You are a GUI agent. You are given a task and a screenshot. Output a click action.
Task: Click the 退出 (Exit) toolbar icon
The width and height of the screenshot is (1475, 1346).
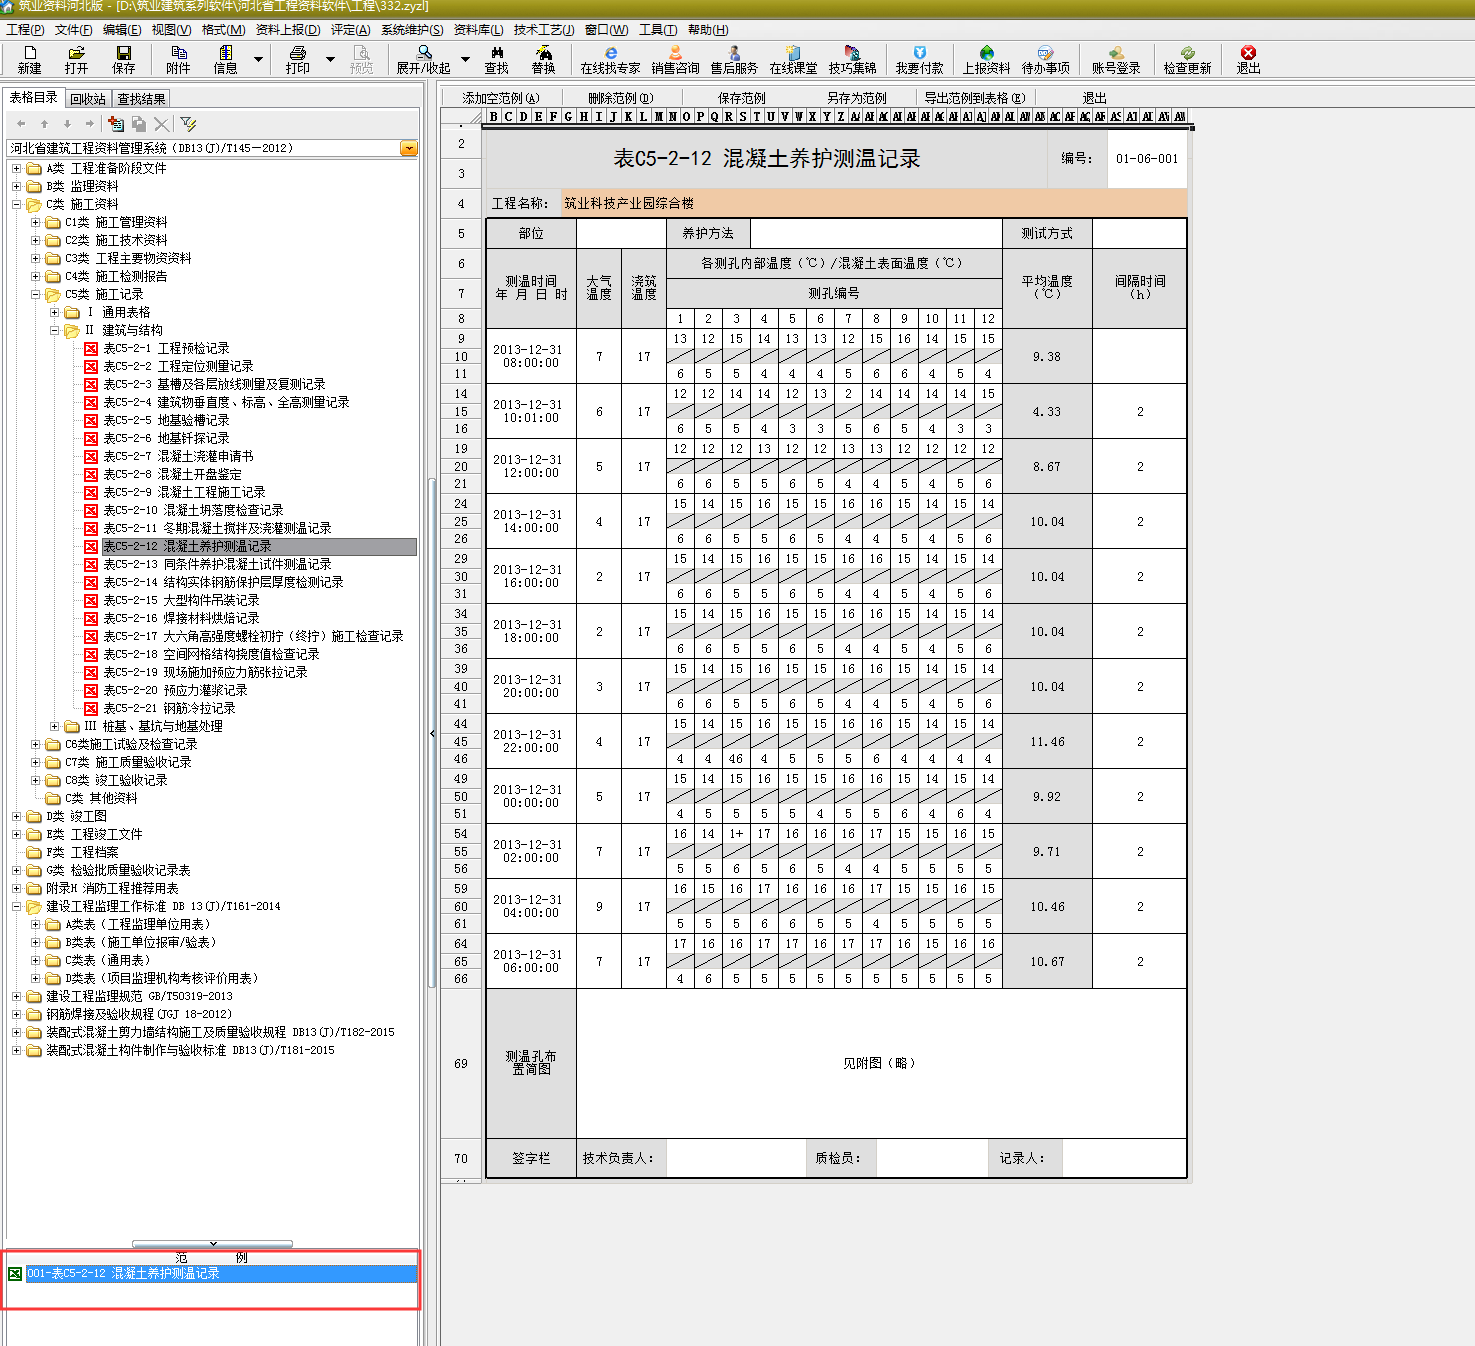[1248, 60]
